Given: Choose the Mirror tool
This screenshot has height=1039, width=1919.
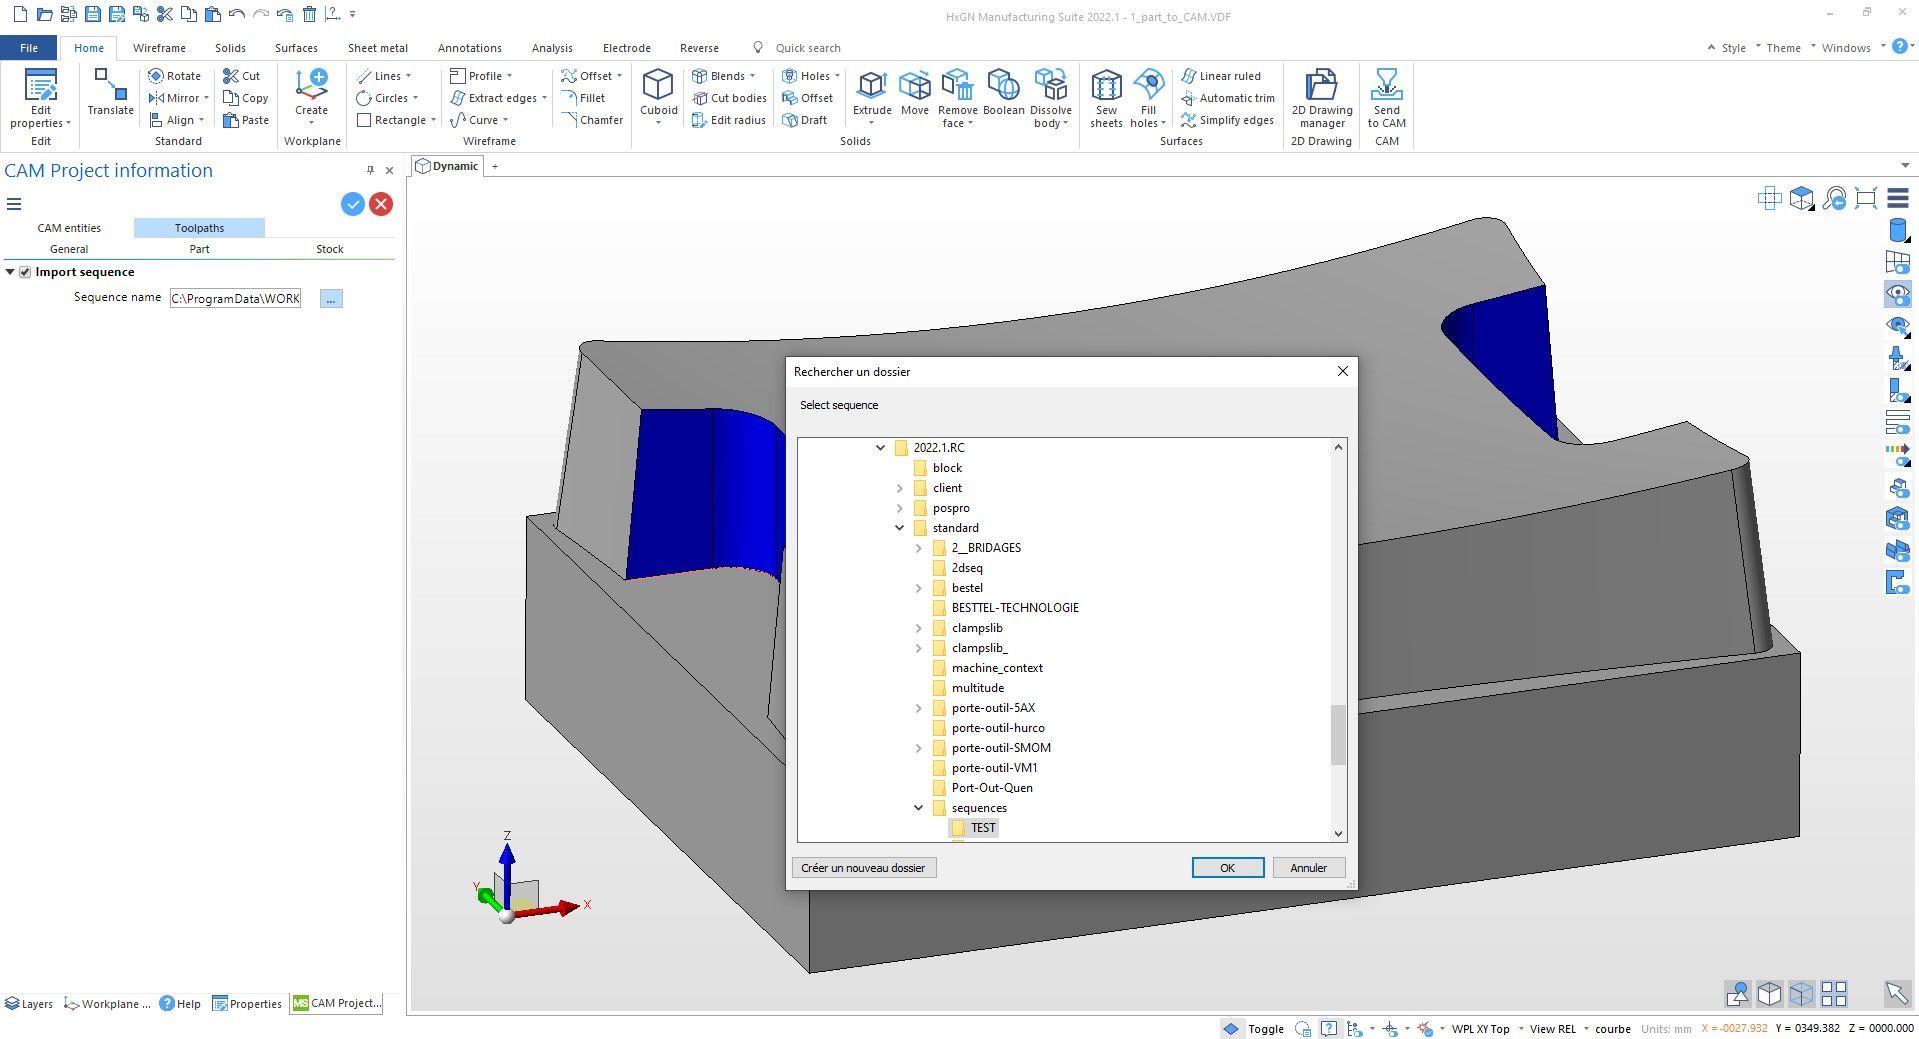Looking at the screenshot, I should [x=178, y=98].
